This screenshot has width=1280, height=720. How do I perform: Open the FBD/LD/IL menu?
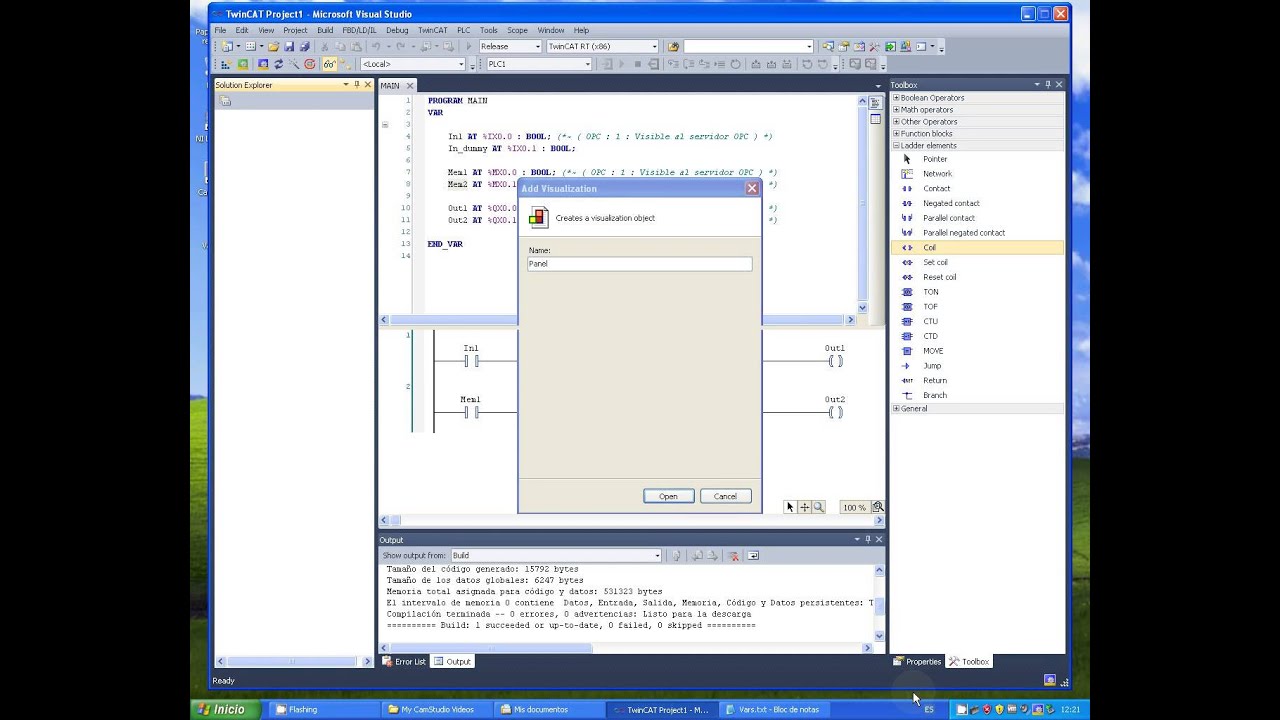tap(359, 30)
